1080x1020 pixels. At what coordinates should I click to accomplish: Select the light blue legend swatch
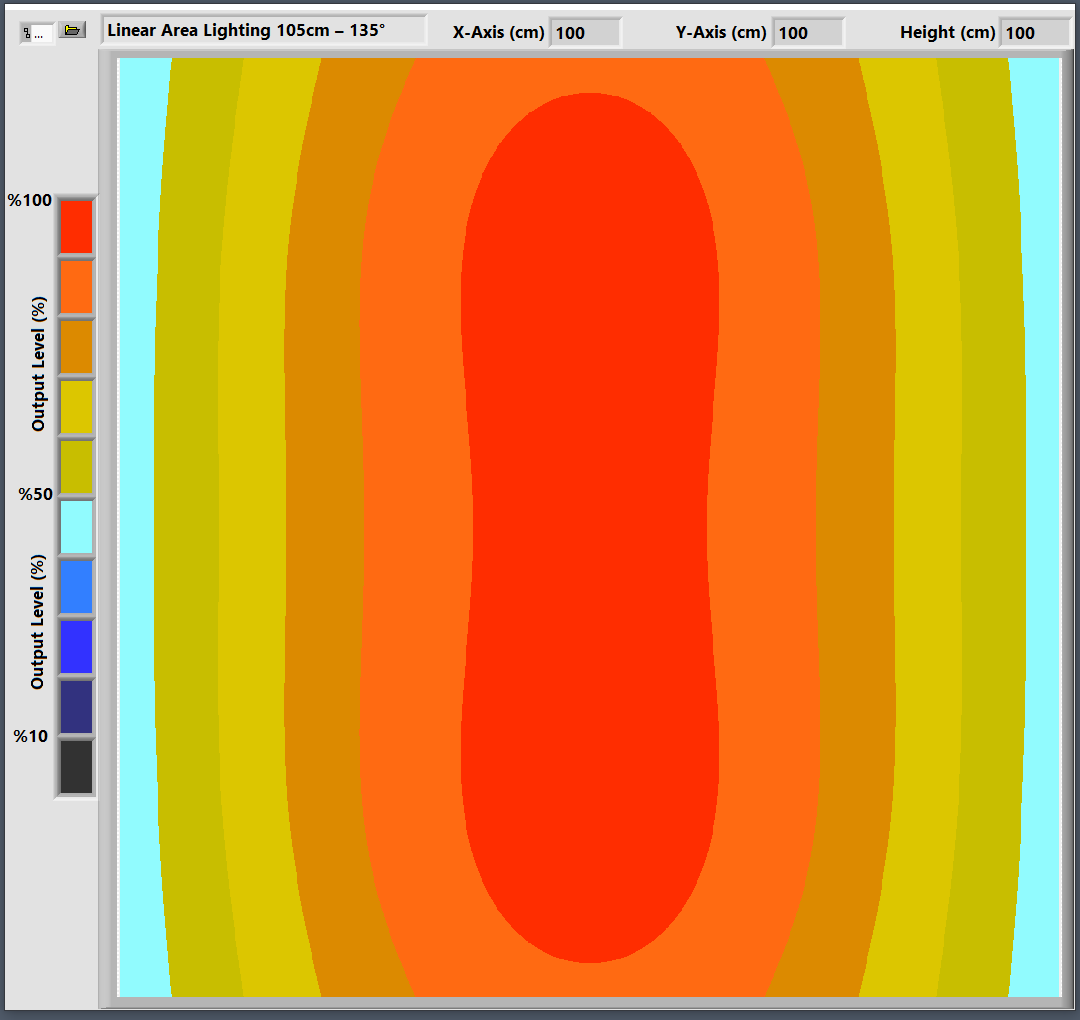(x=76, y=587)
